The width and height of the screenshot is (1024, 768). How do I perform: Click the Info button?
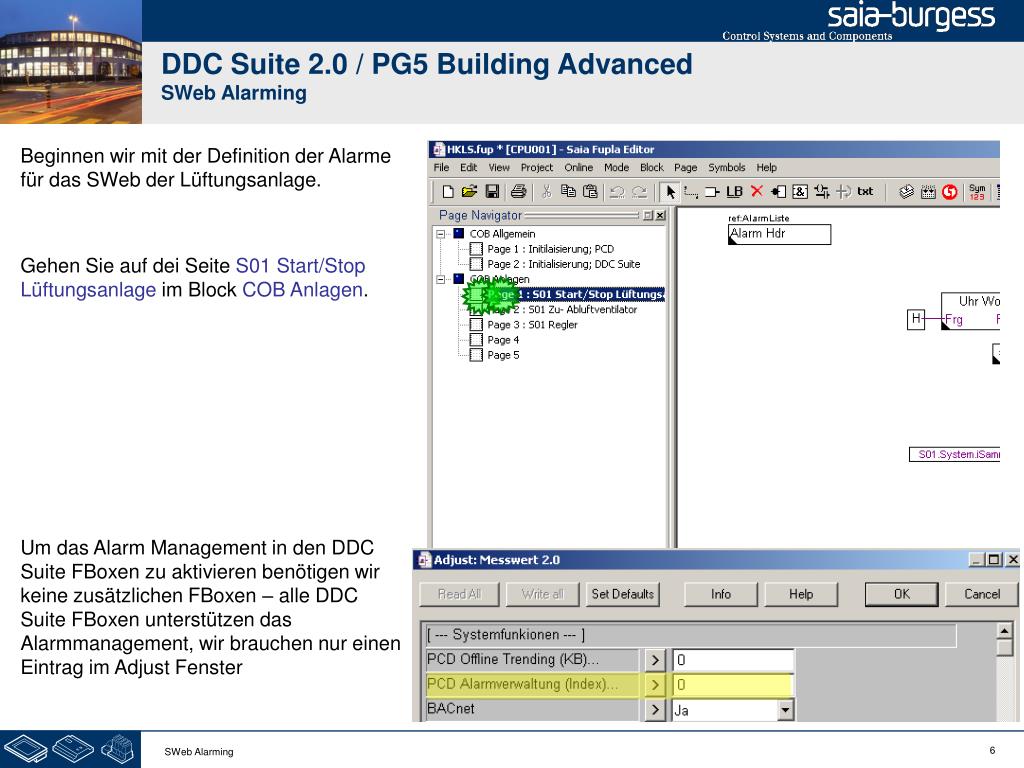coord(721,594)
